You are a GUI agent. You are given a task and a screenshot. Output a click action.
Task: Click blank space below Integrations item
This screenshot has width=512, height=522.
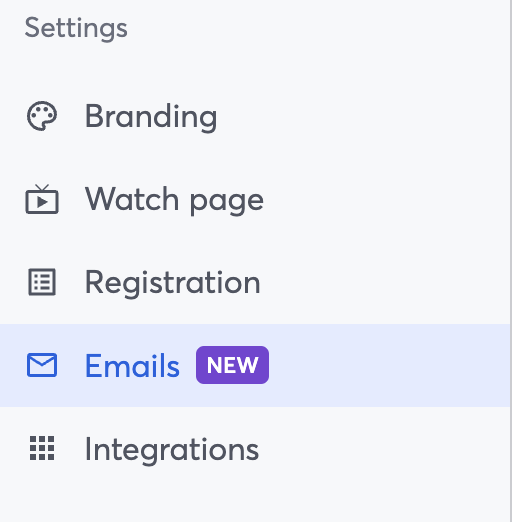pyautogui.click(x=255, y=505)
